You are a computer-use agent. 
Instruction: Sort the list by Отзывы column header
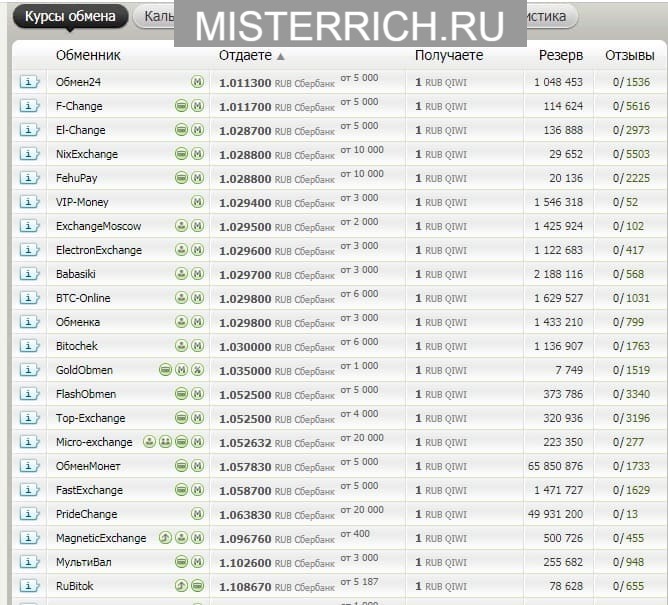(630, 56)
